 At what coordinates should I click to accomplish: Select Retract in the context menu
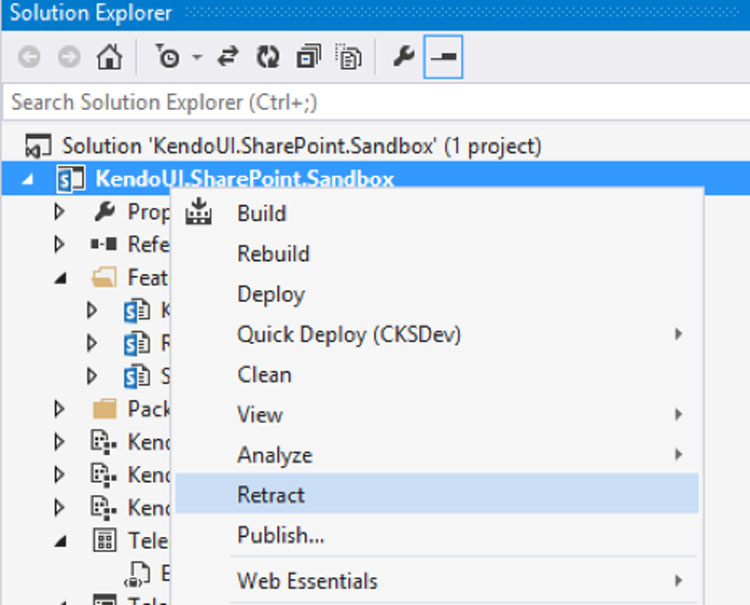coord(437,494)
